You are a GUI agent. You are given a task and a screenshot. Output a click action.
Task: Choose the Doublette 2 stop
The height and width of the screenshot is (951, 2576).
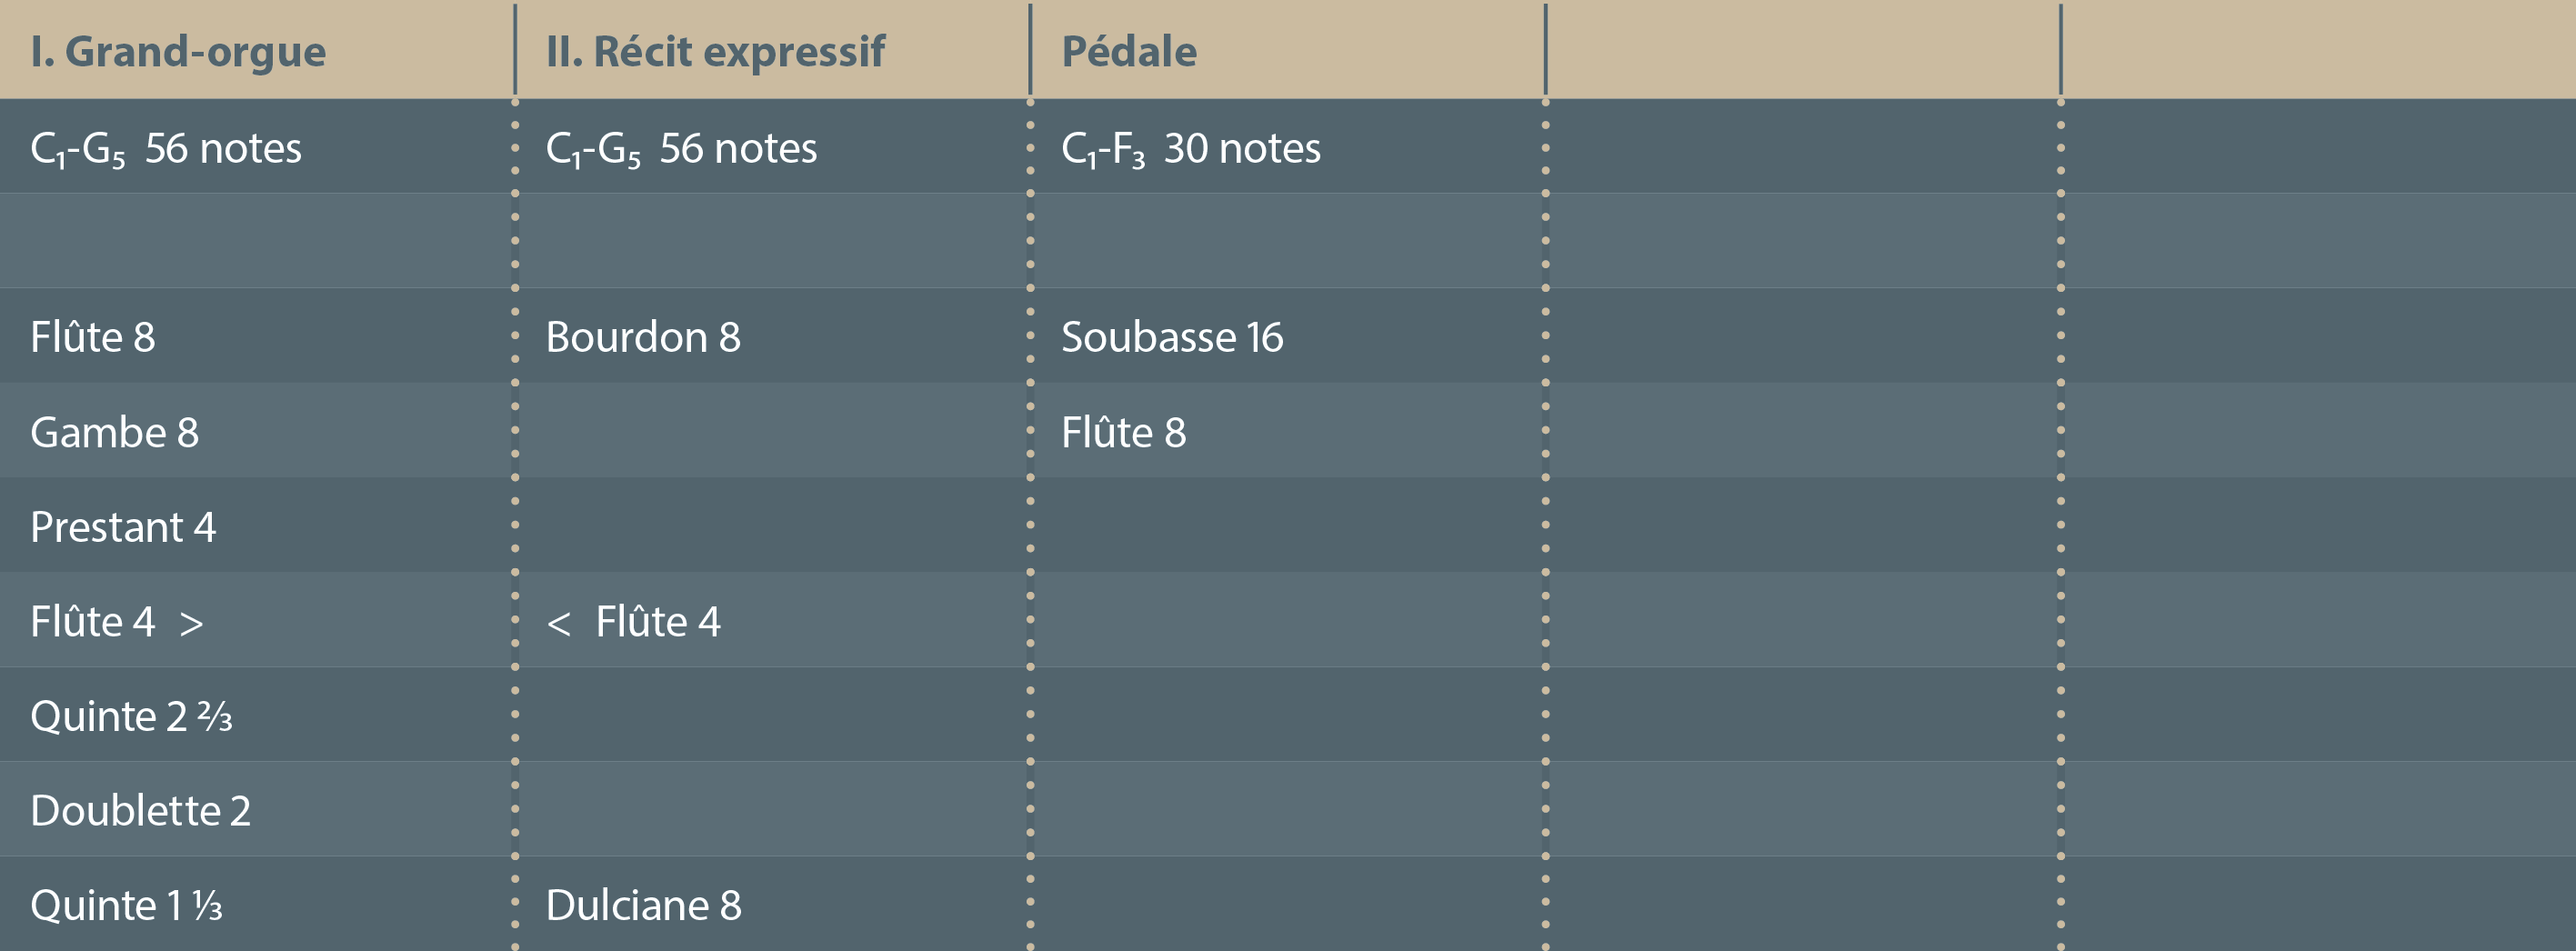(x=140, y=810)
